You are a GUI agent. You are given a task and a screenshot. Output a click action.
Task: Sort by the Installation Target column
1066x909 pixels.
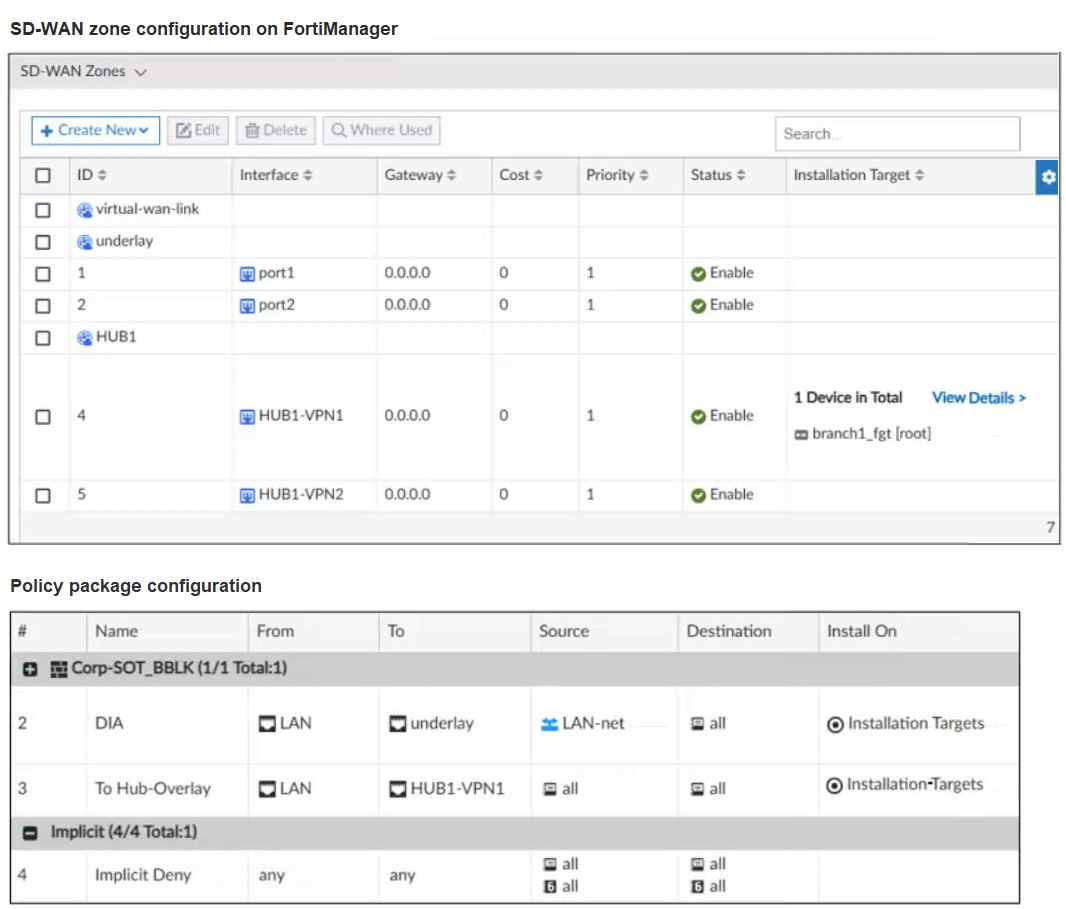pos(859,175)
